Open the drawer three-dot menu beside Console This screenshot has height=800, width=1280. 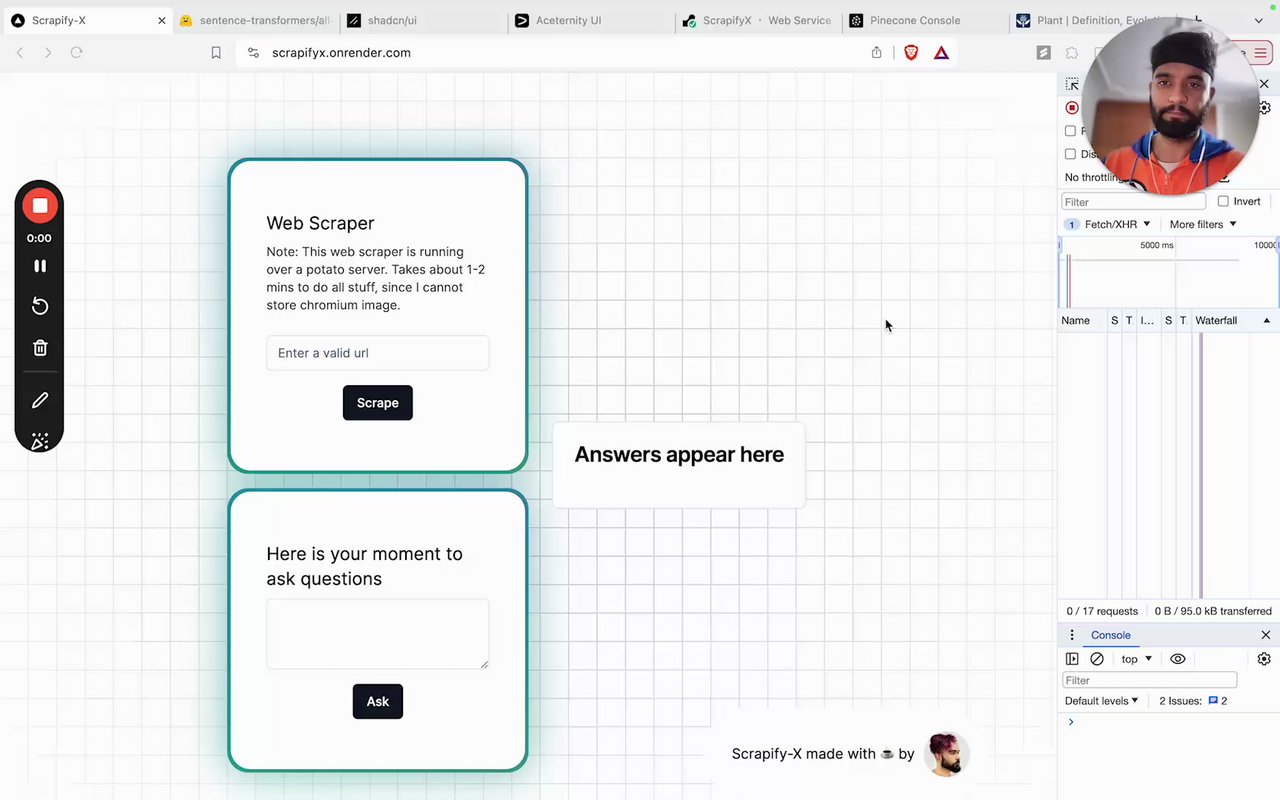click(1072, 635)
